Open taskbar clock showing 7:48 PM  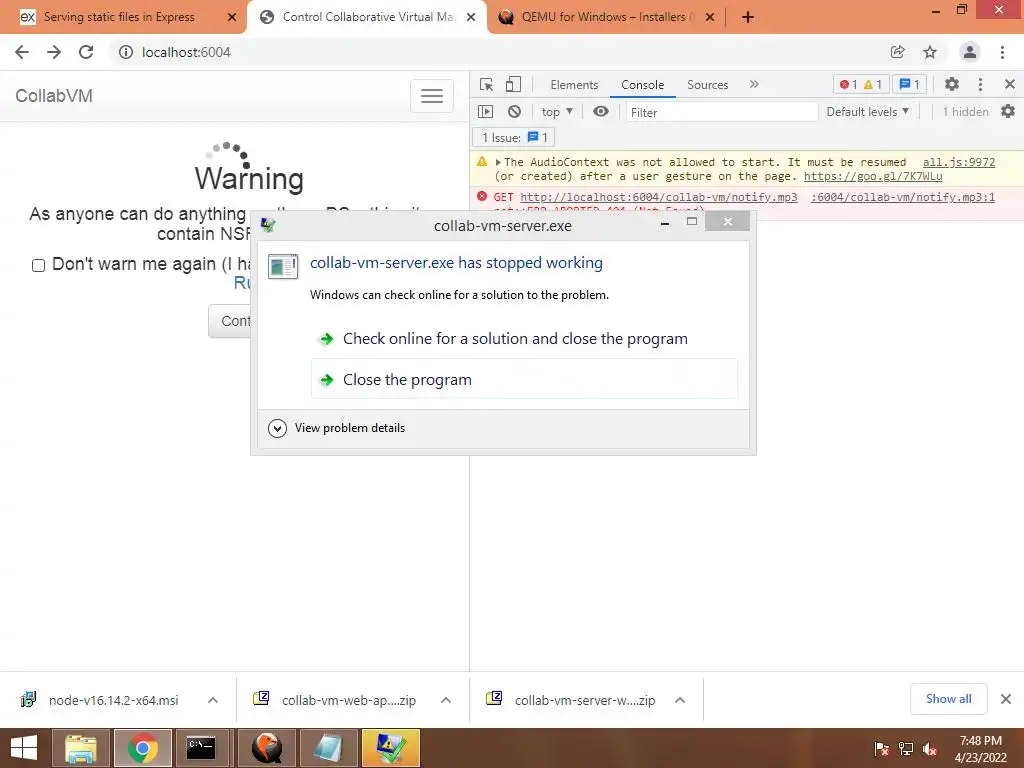tap(980, 748)
